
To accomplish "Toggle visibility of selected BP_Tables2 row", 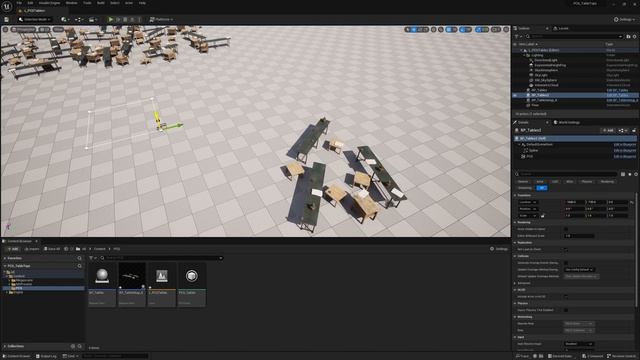I will coord(515,95).
